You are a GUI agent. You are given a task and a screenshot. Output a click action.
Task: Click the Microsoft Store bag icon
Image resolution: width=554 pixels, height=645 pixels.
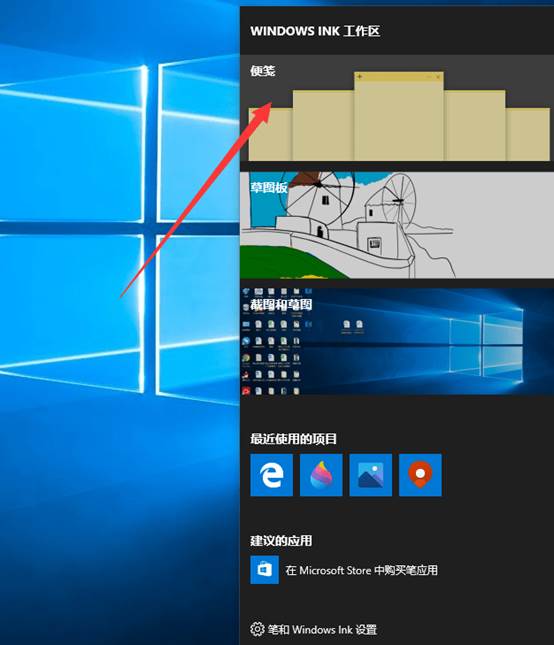coord(264,570)
